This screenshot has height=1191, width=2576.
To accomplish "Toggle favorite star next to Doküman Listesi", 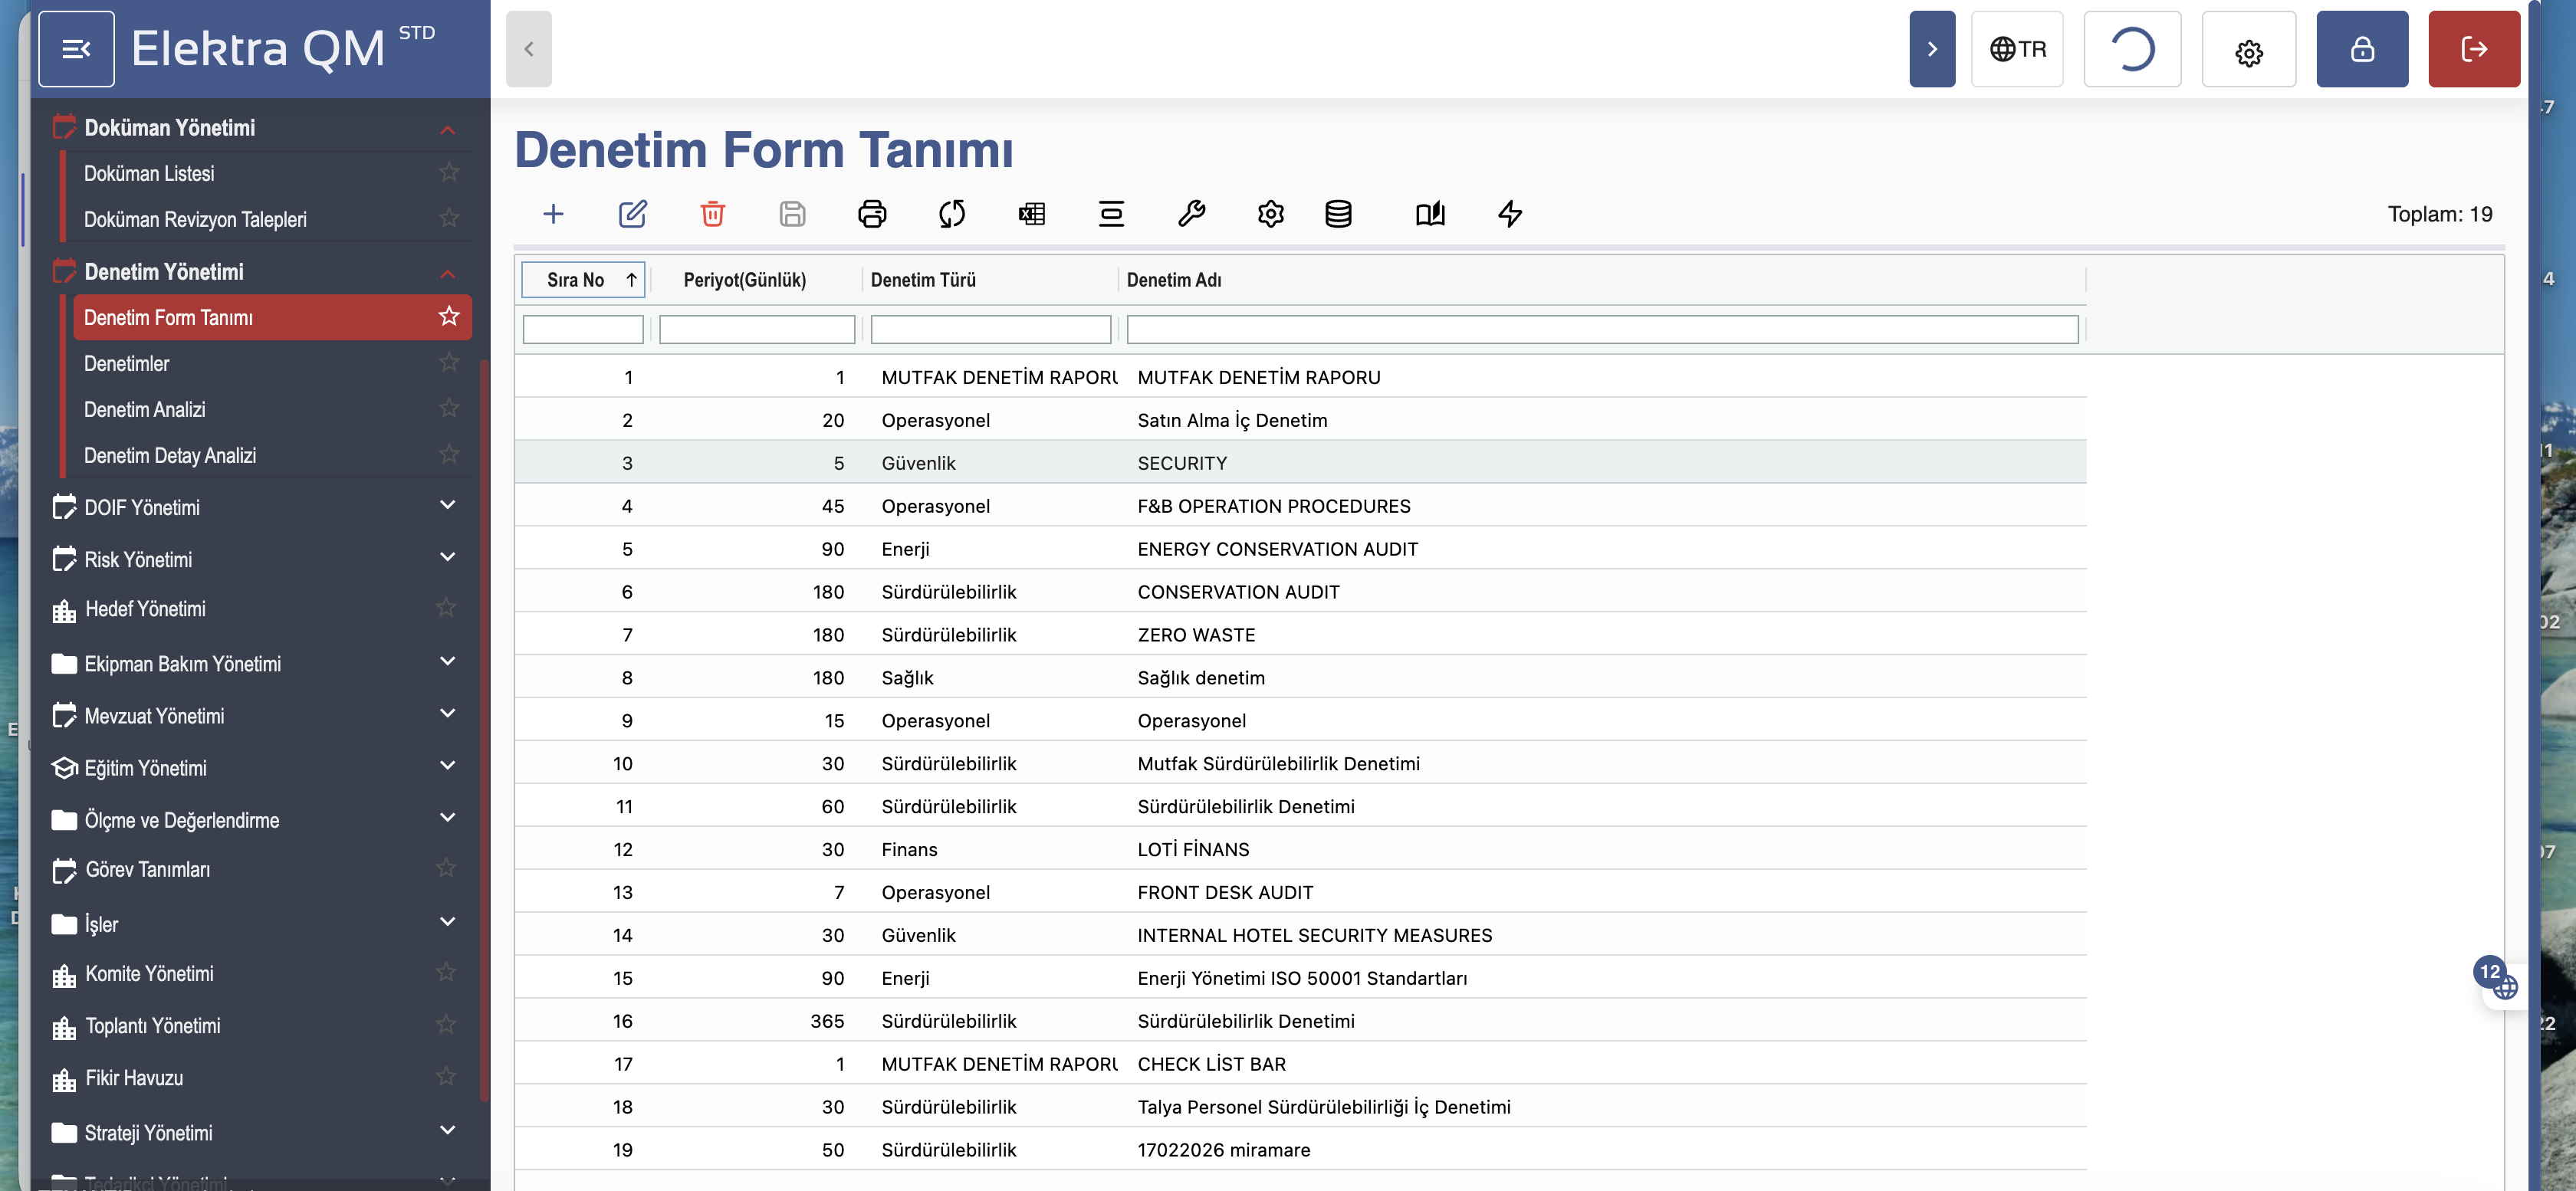I will coord(449,173).
